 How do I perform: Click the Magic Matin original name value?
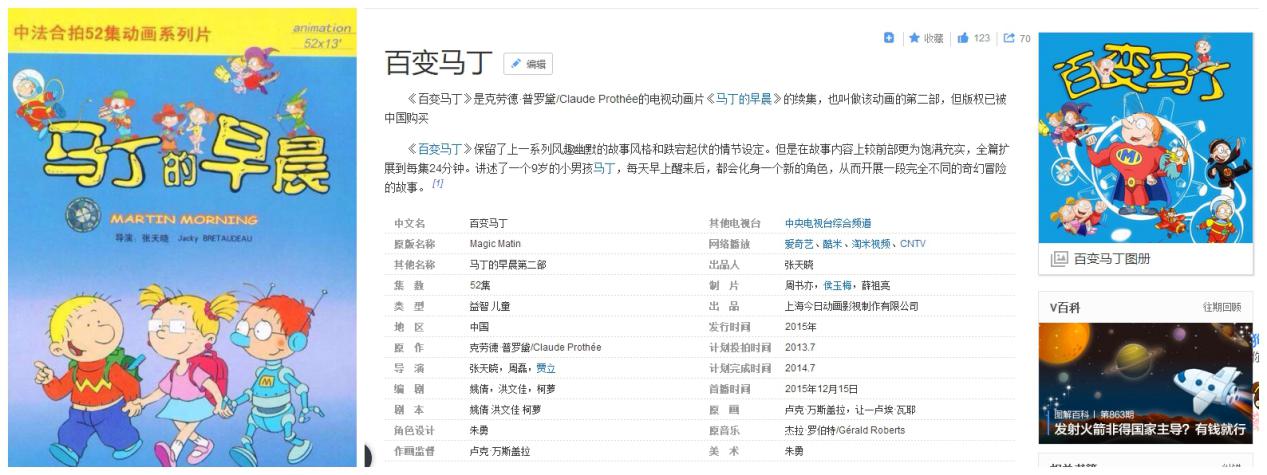pos(493,243)
